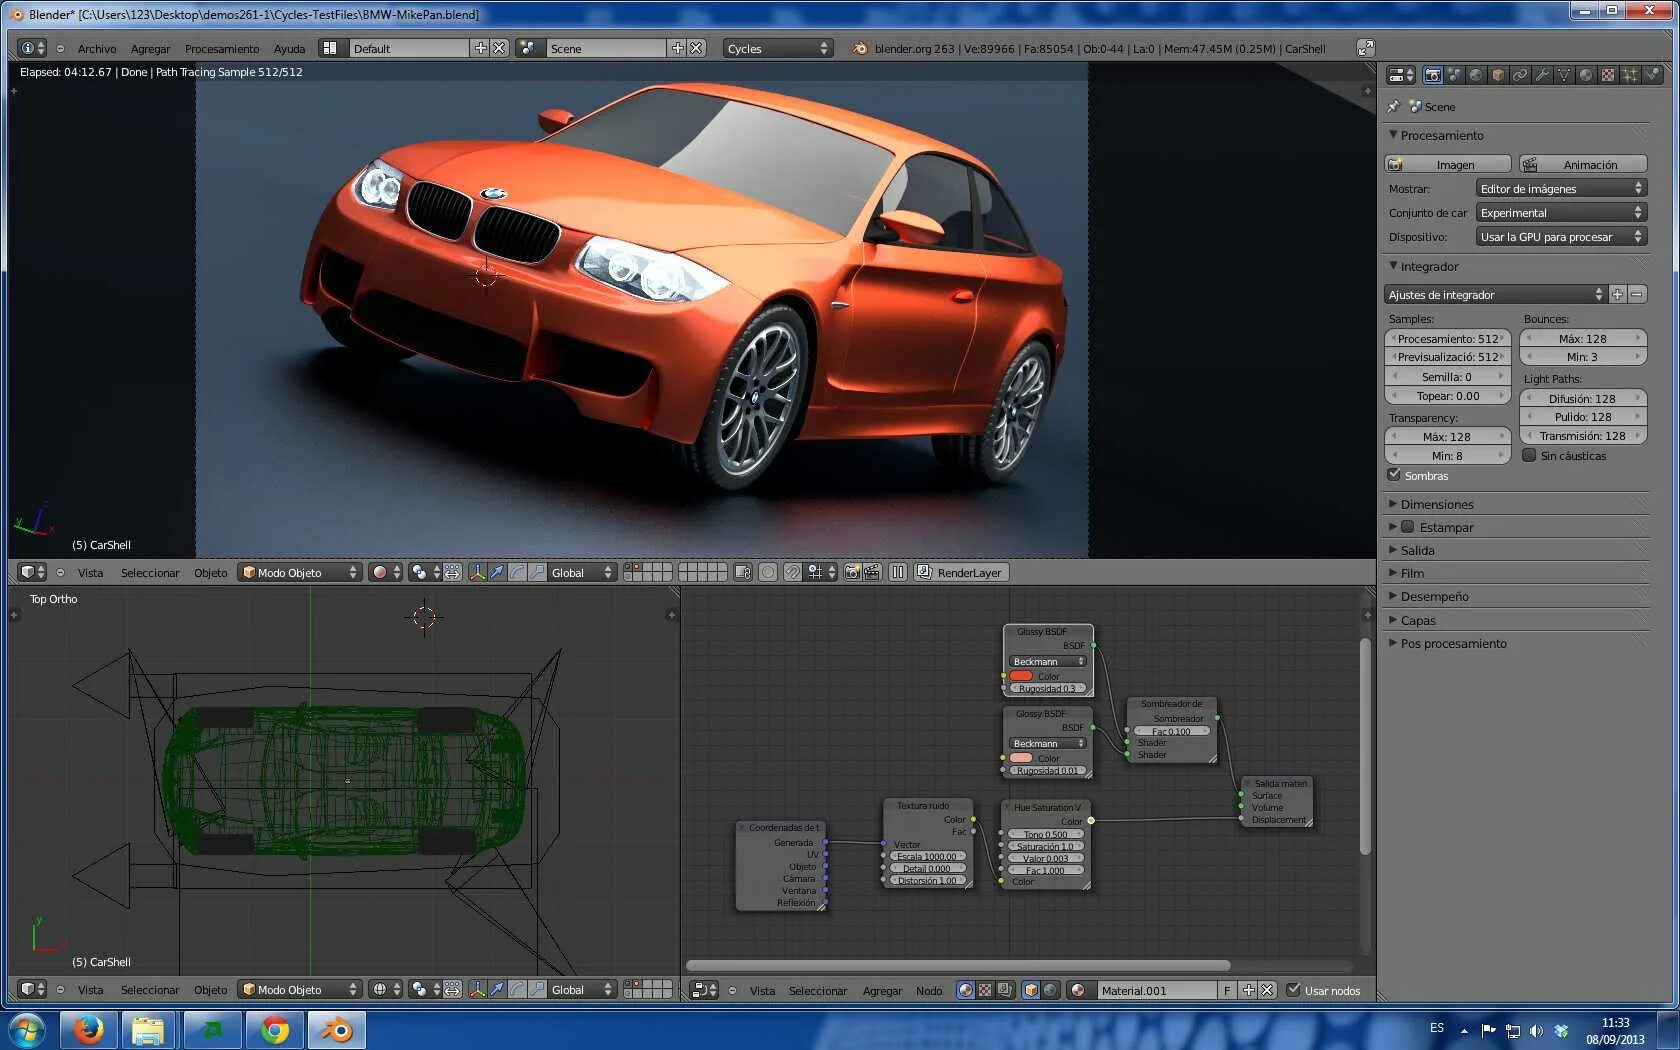Open the Texture checkerboard properties tab

(x=1608, y=75)
